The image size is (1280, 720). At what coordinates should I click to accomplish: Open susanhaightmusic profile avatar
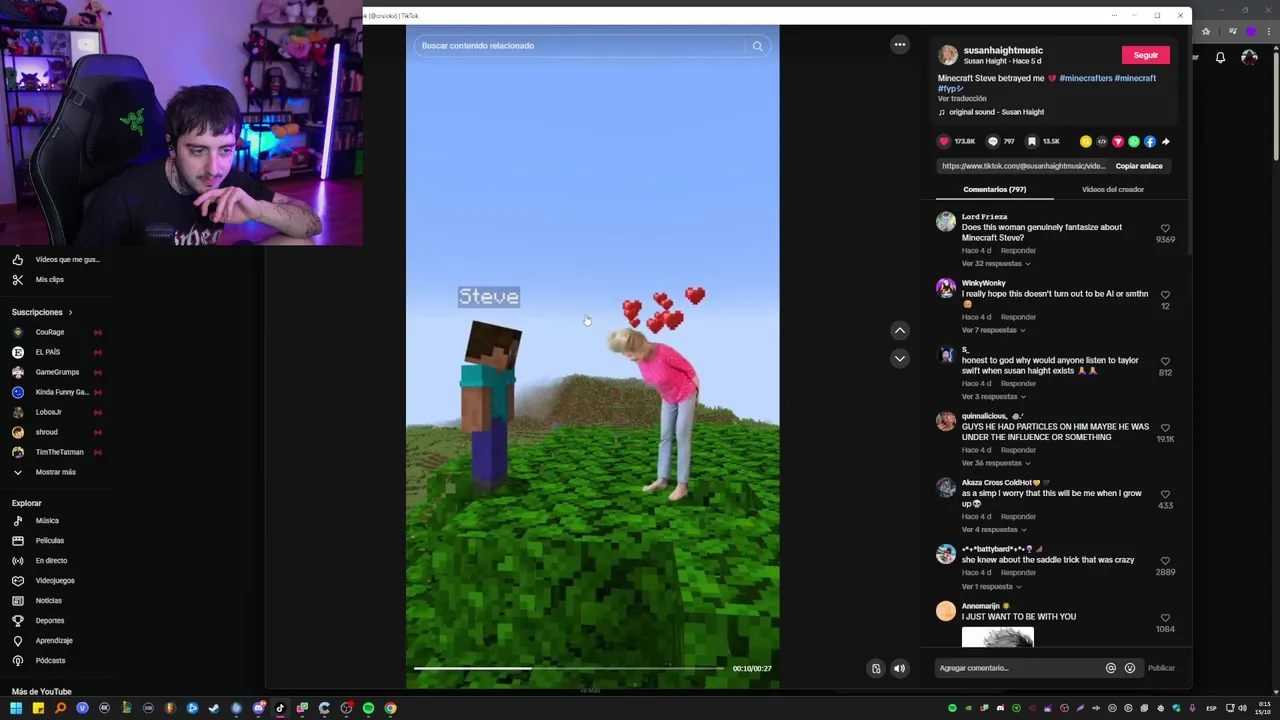[948, 55]
